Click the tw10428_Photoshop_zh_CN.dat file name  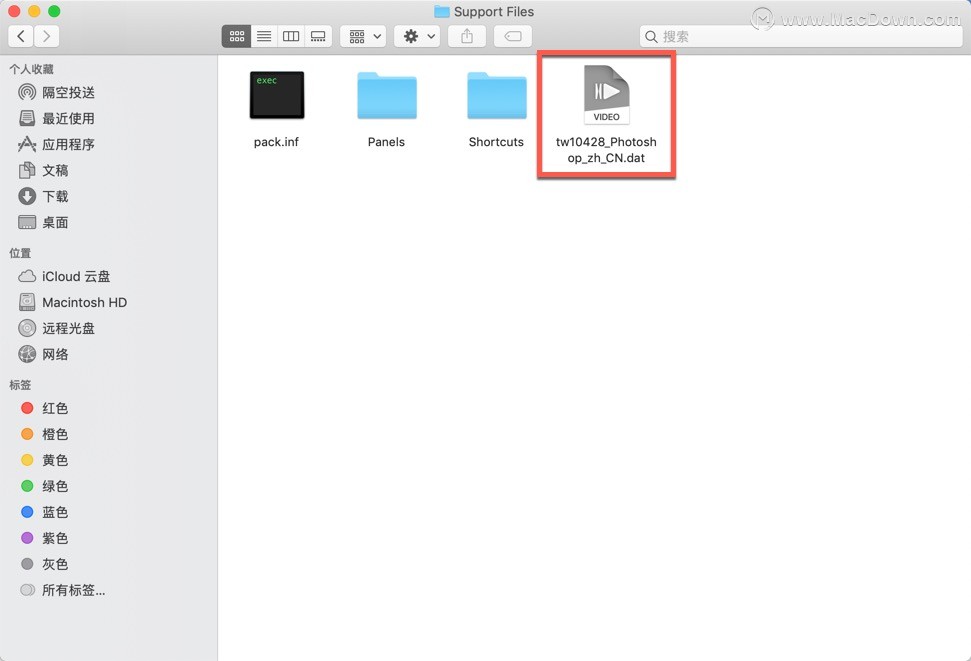(606, 150)
